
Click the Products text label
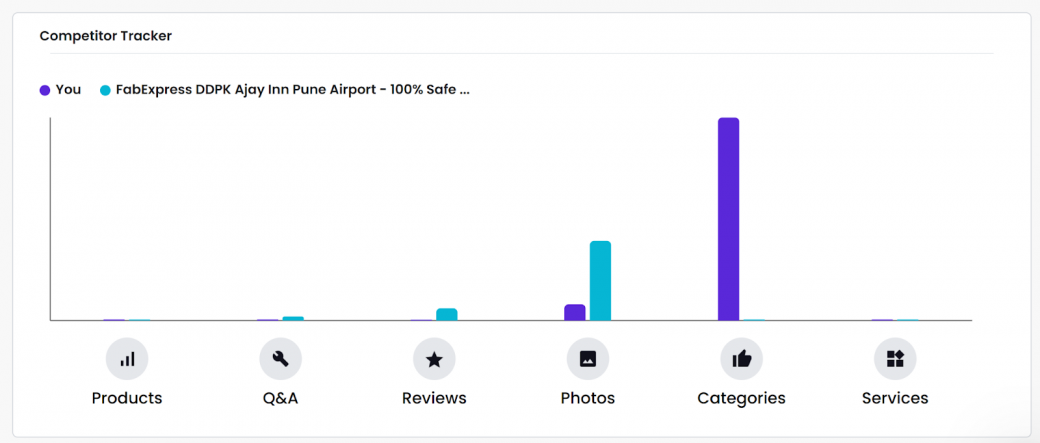tap(127, 398)
